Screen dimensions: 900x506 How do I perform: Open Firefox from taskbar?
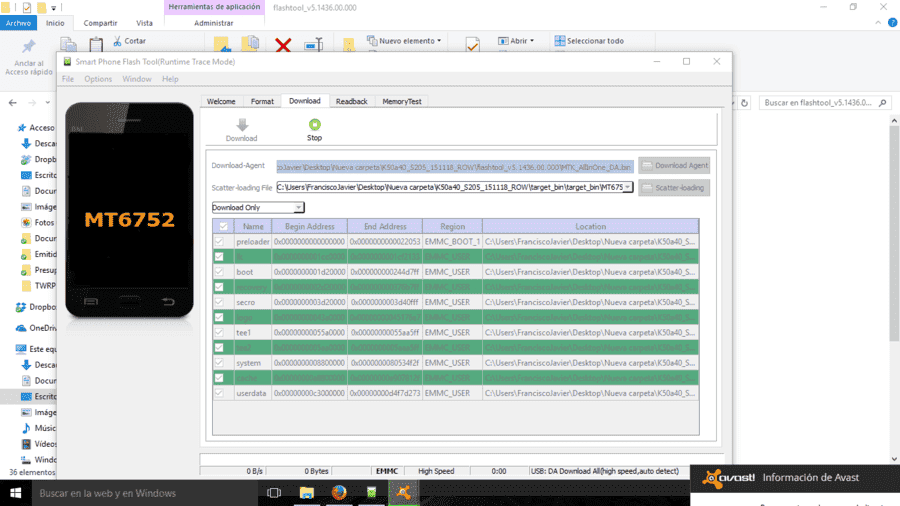pos(339,493)
